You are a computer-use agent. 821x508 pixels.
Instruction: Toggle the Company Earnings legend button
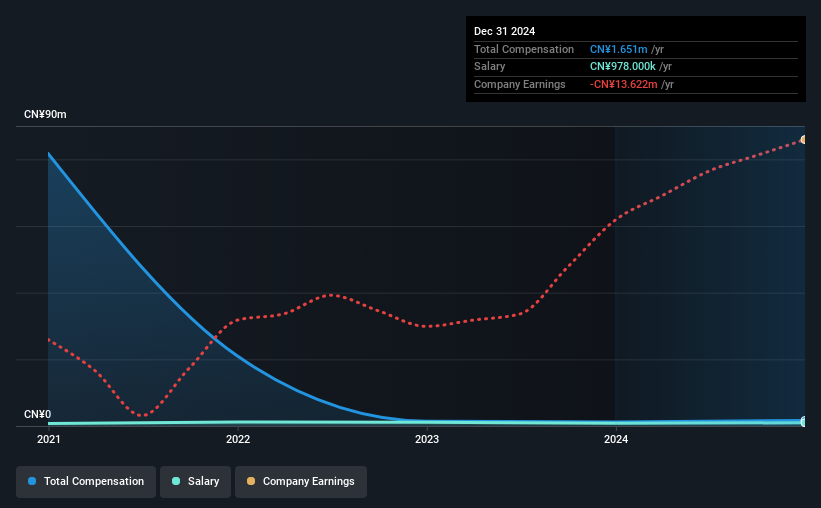(301, 482)
